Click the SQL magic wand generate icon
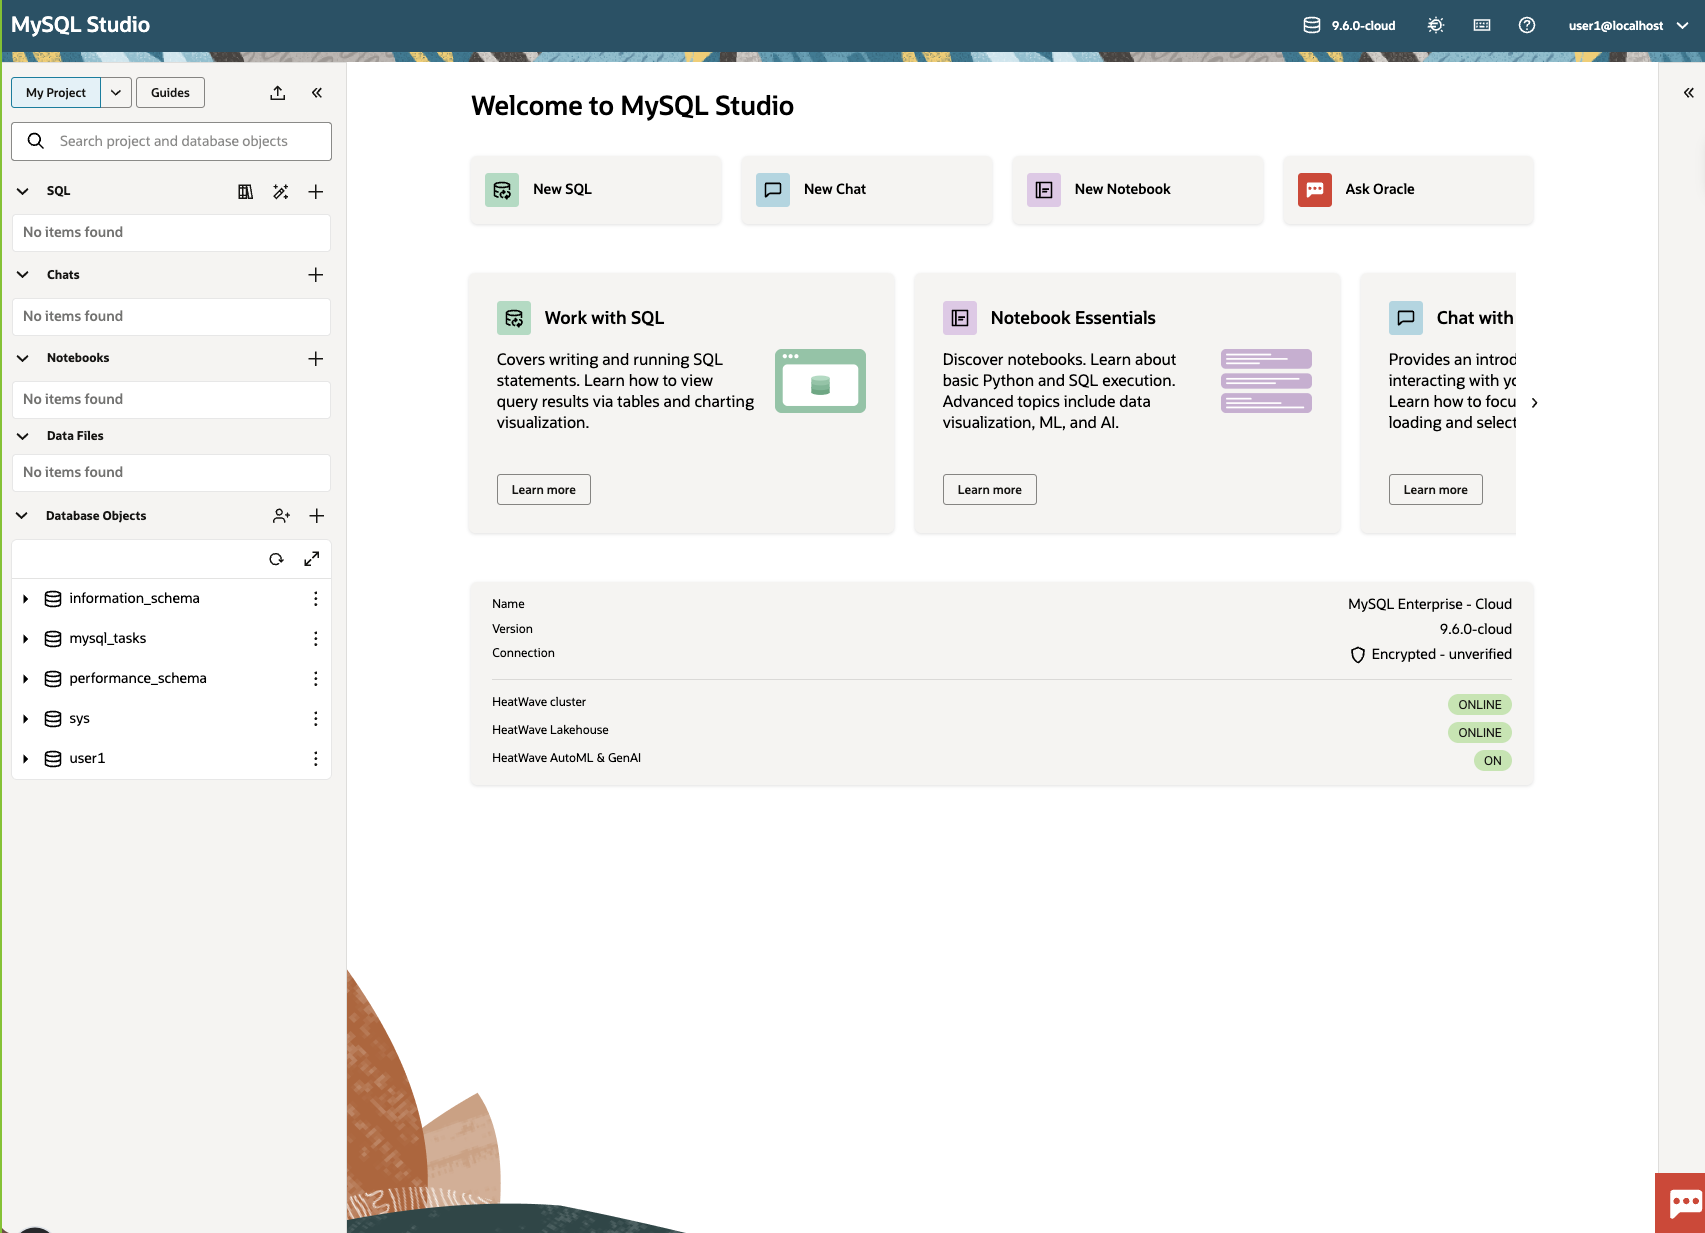This screenshot has height=1233, width=1705. [281, 191]
